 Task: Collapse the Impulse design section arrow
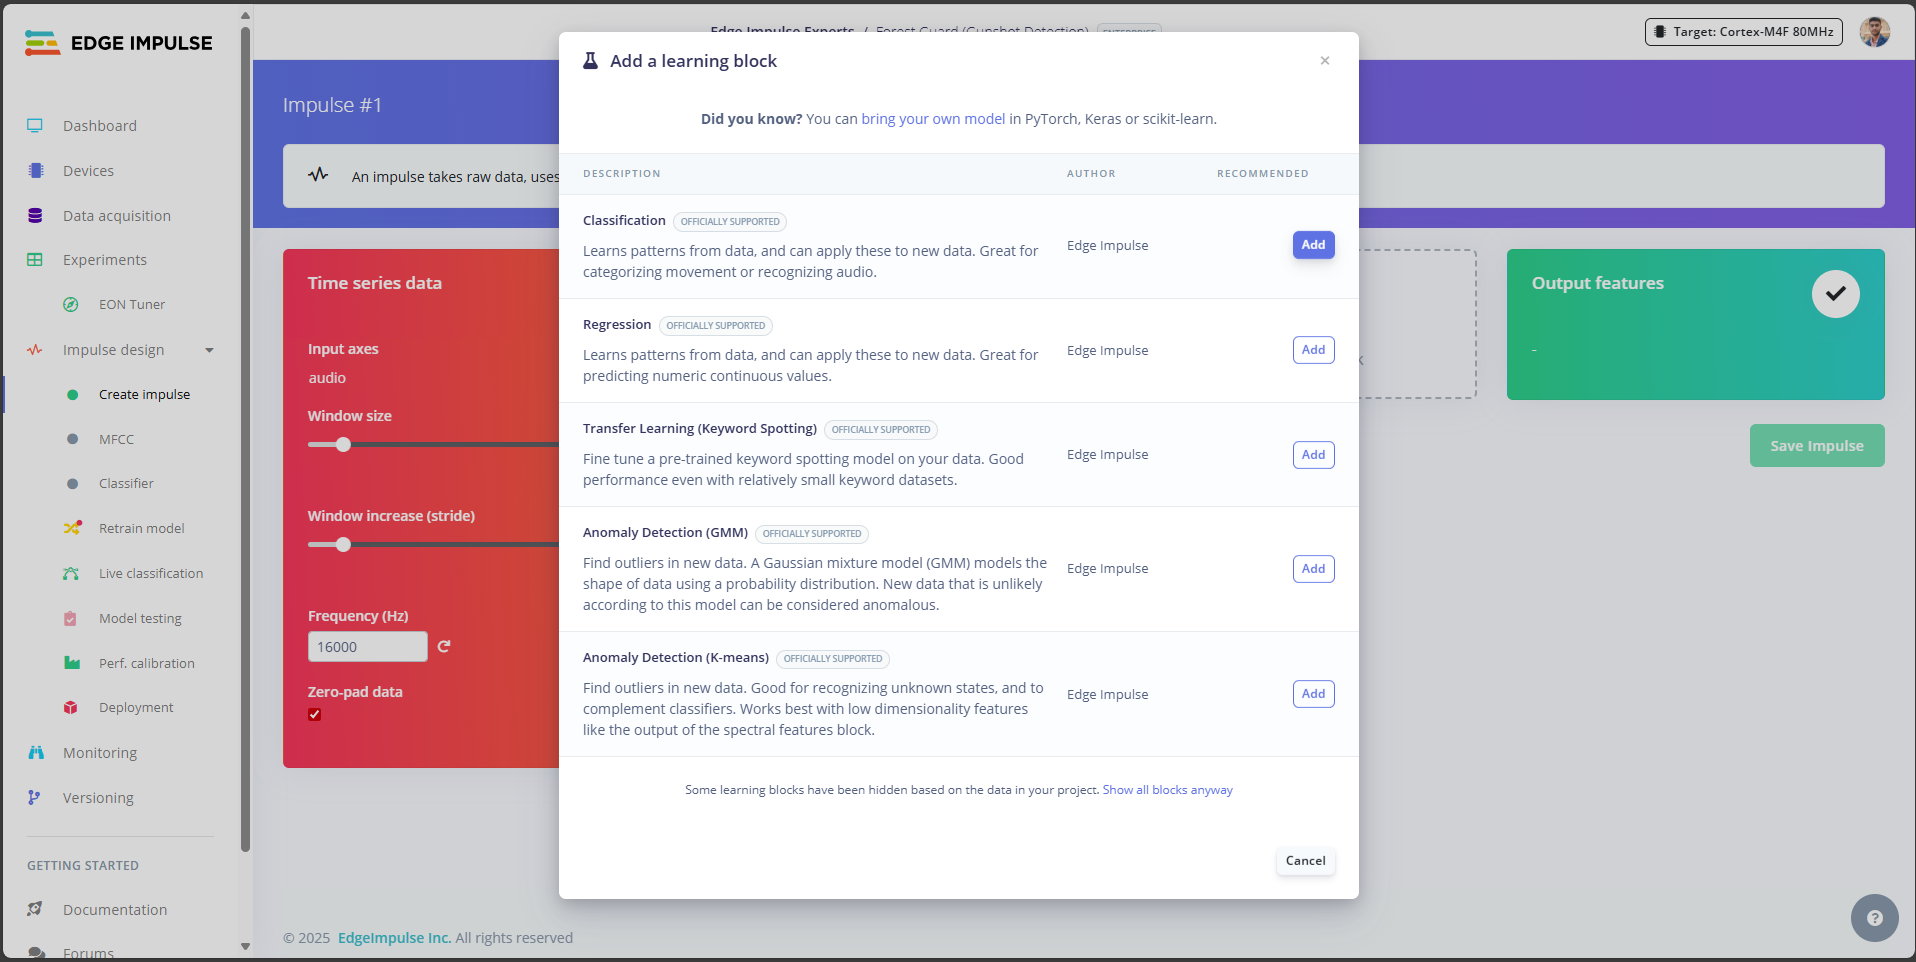tap(209, 350)
